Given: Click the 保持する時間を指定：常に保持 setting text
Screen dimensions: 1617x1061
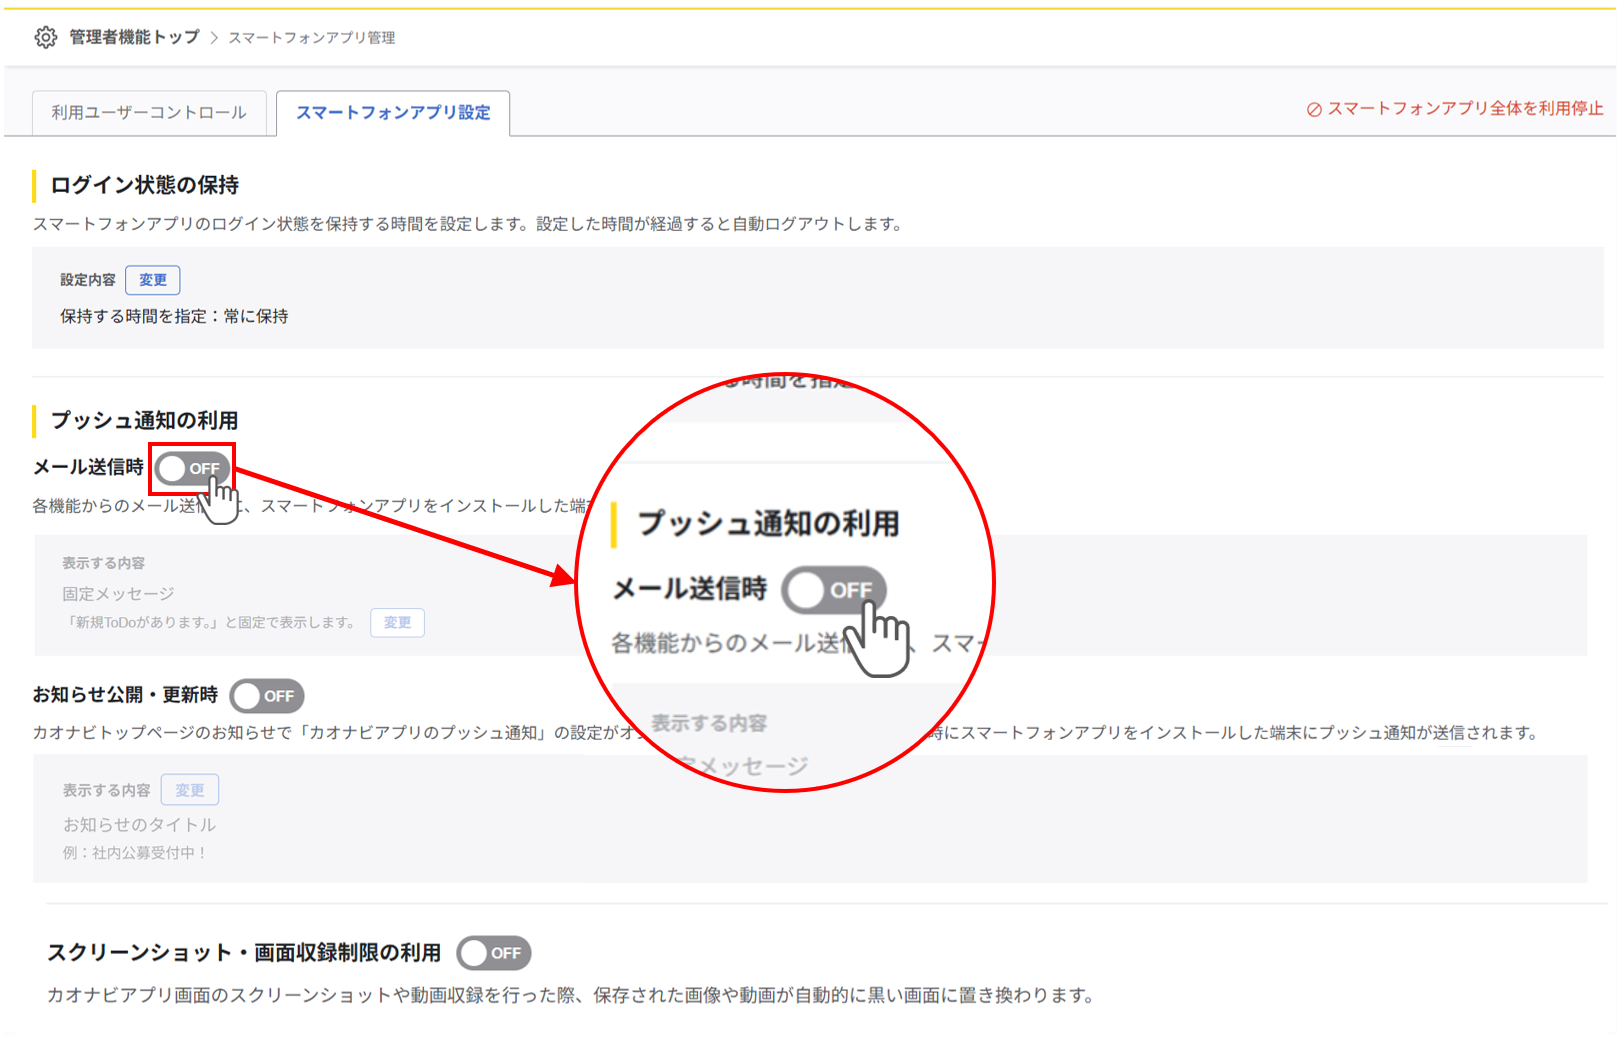Looking at the screenshot, I should tap(174, 316).
